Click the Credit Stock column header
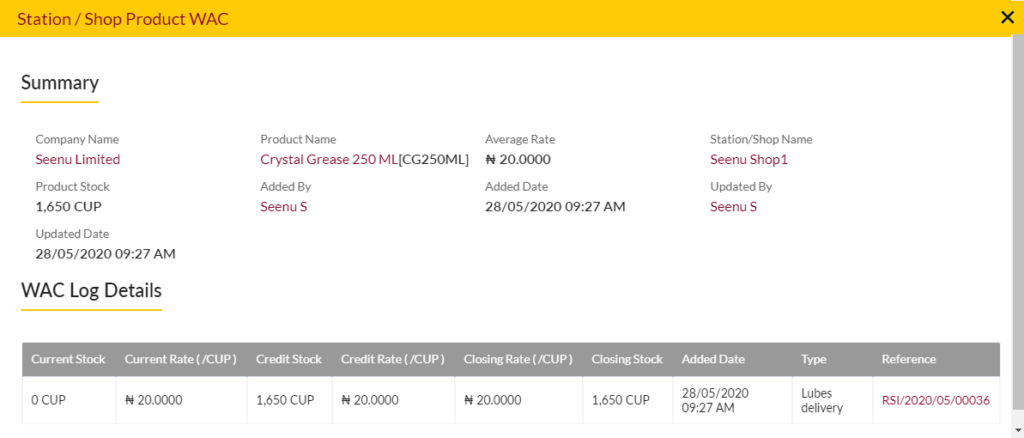 click(289, 360)
